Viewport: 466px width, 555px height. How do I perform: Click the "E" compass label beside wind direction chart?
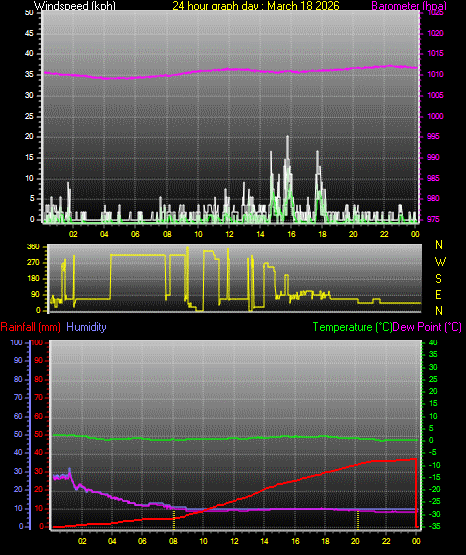438,294
